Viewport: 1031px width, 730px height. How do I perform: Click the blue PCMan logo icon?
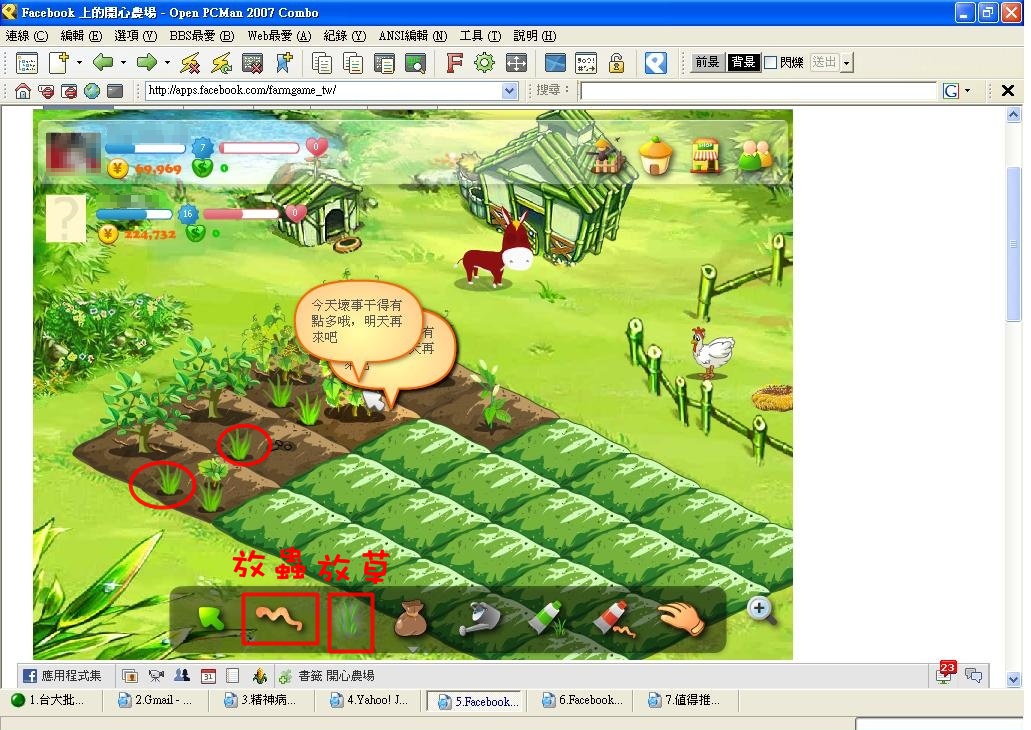(x=656, y=63)
